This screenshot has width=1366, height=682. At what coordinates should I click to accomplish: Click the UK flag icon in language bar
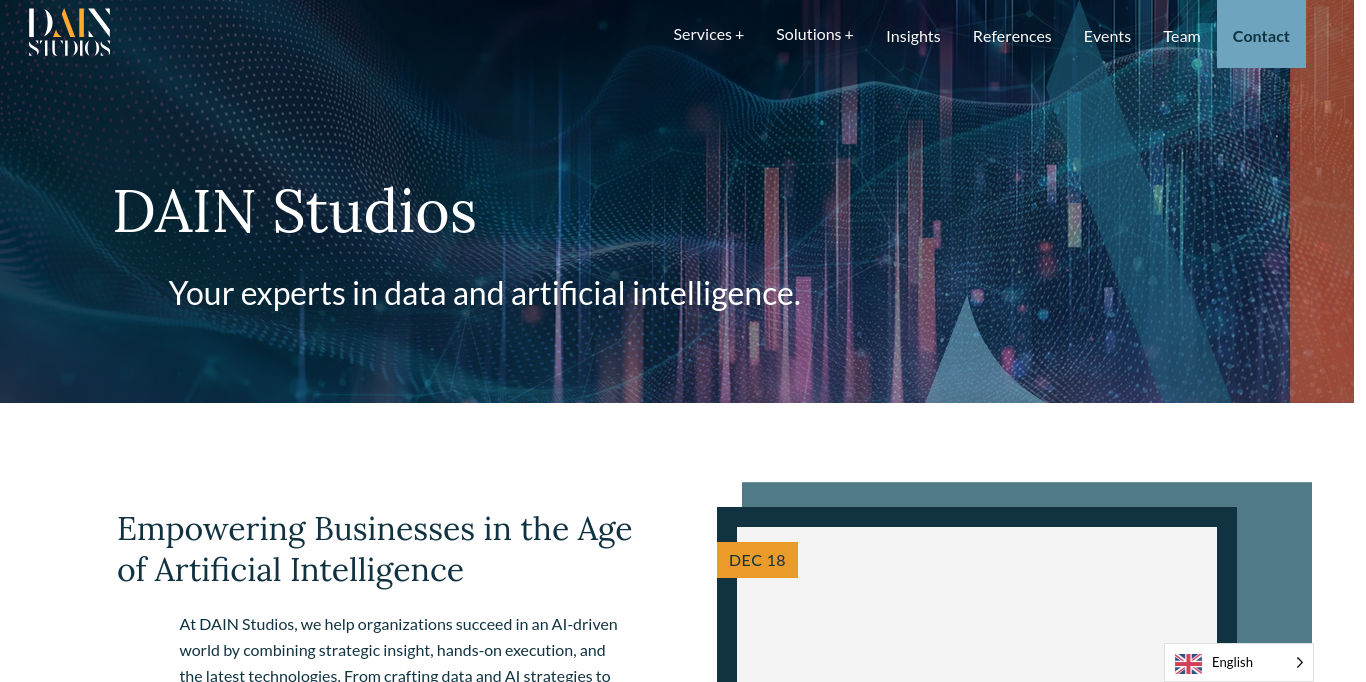point(1188,663)
